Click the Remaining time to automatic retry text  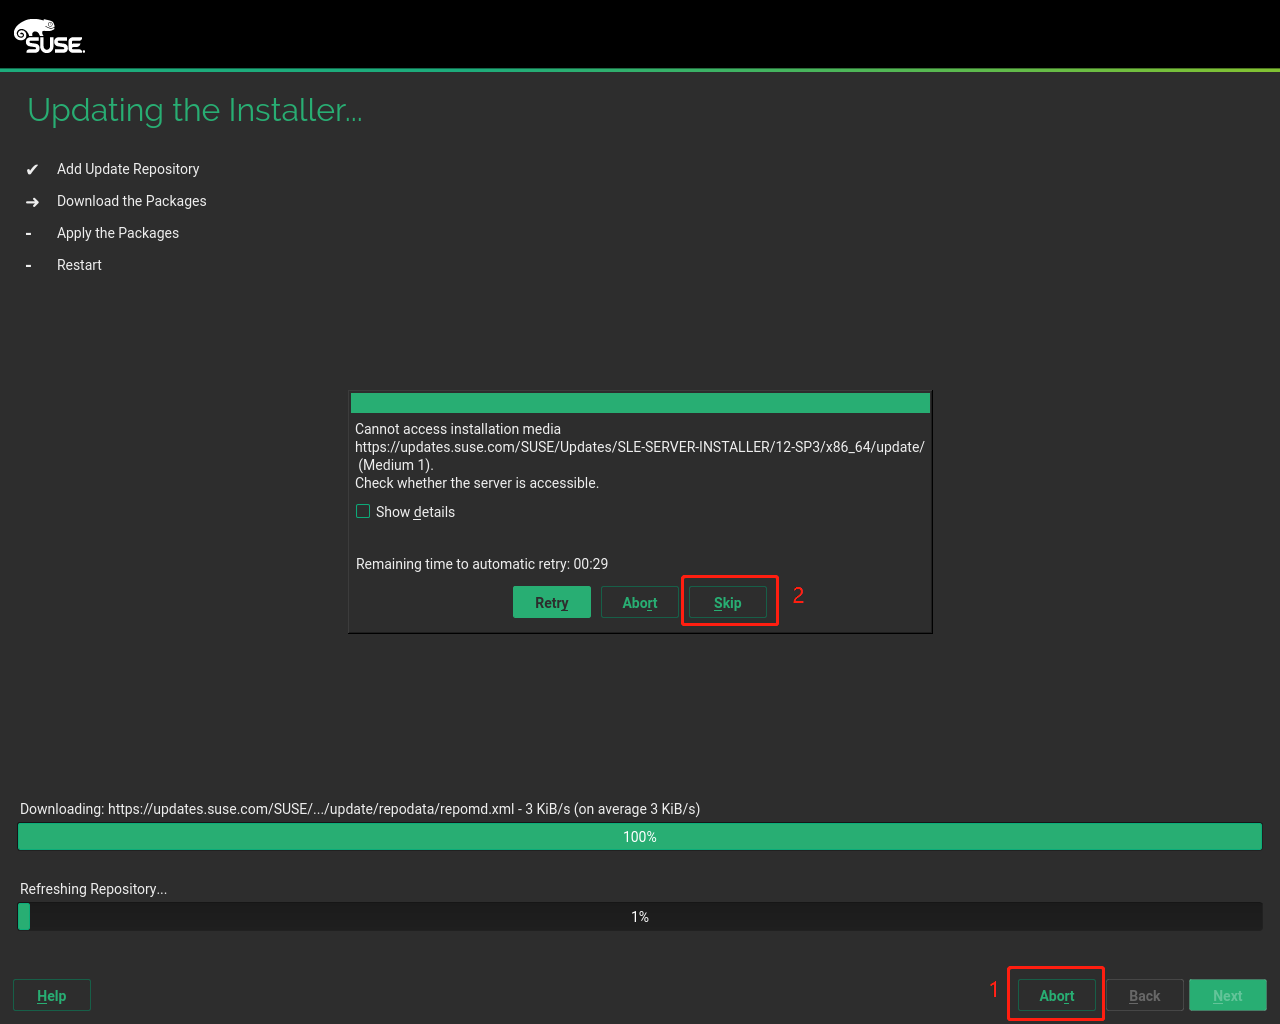click(x=482, y=564)
